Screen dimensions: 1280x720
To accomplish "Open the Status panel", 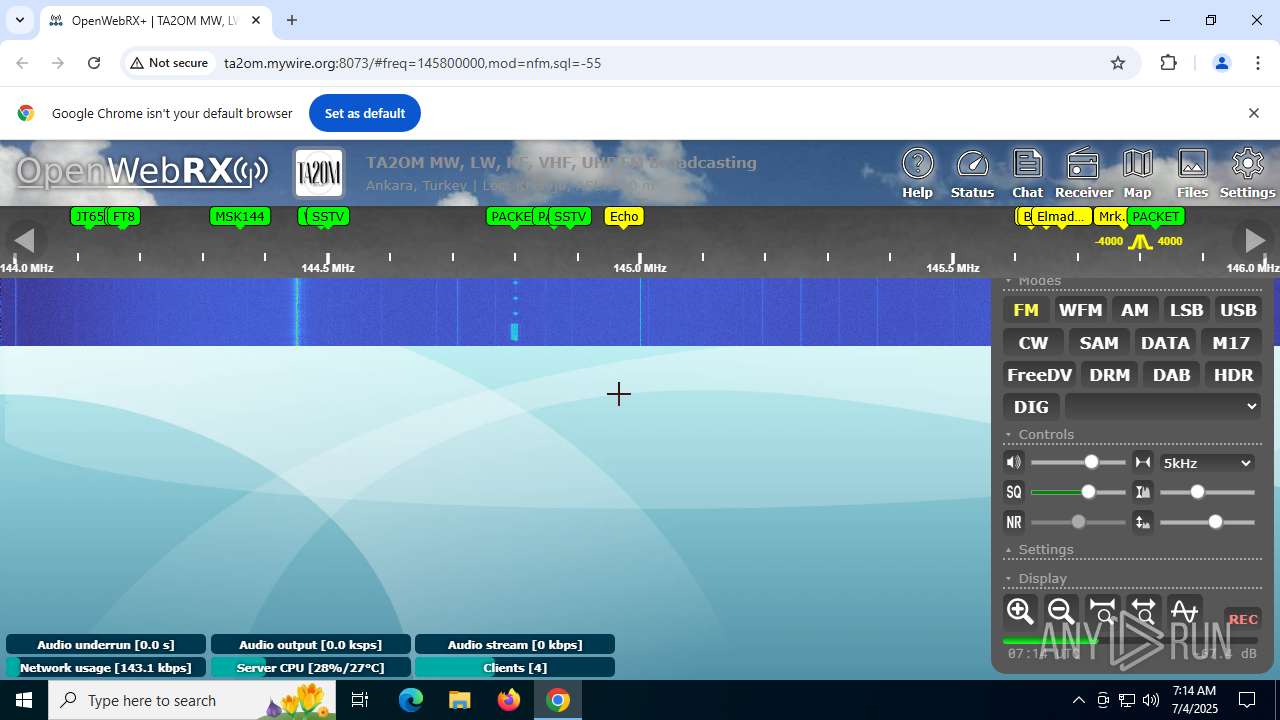I will pyautogui.click(x=972, y=173).
